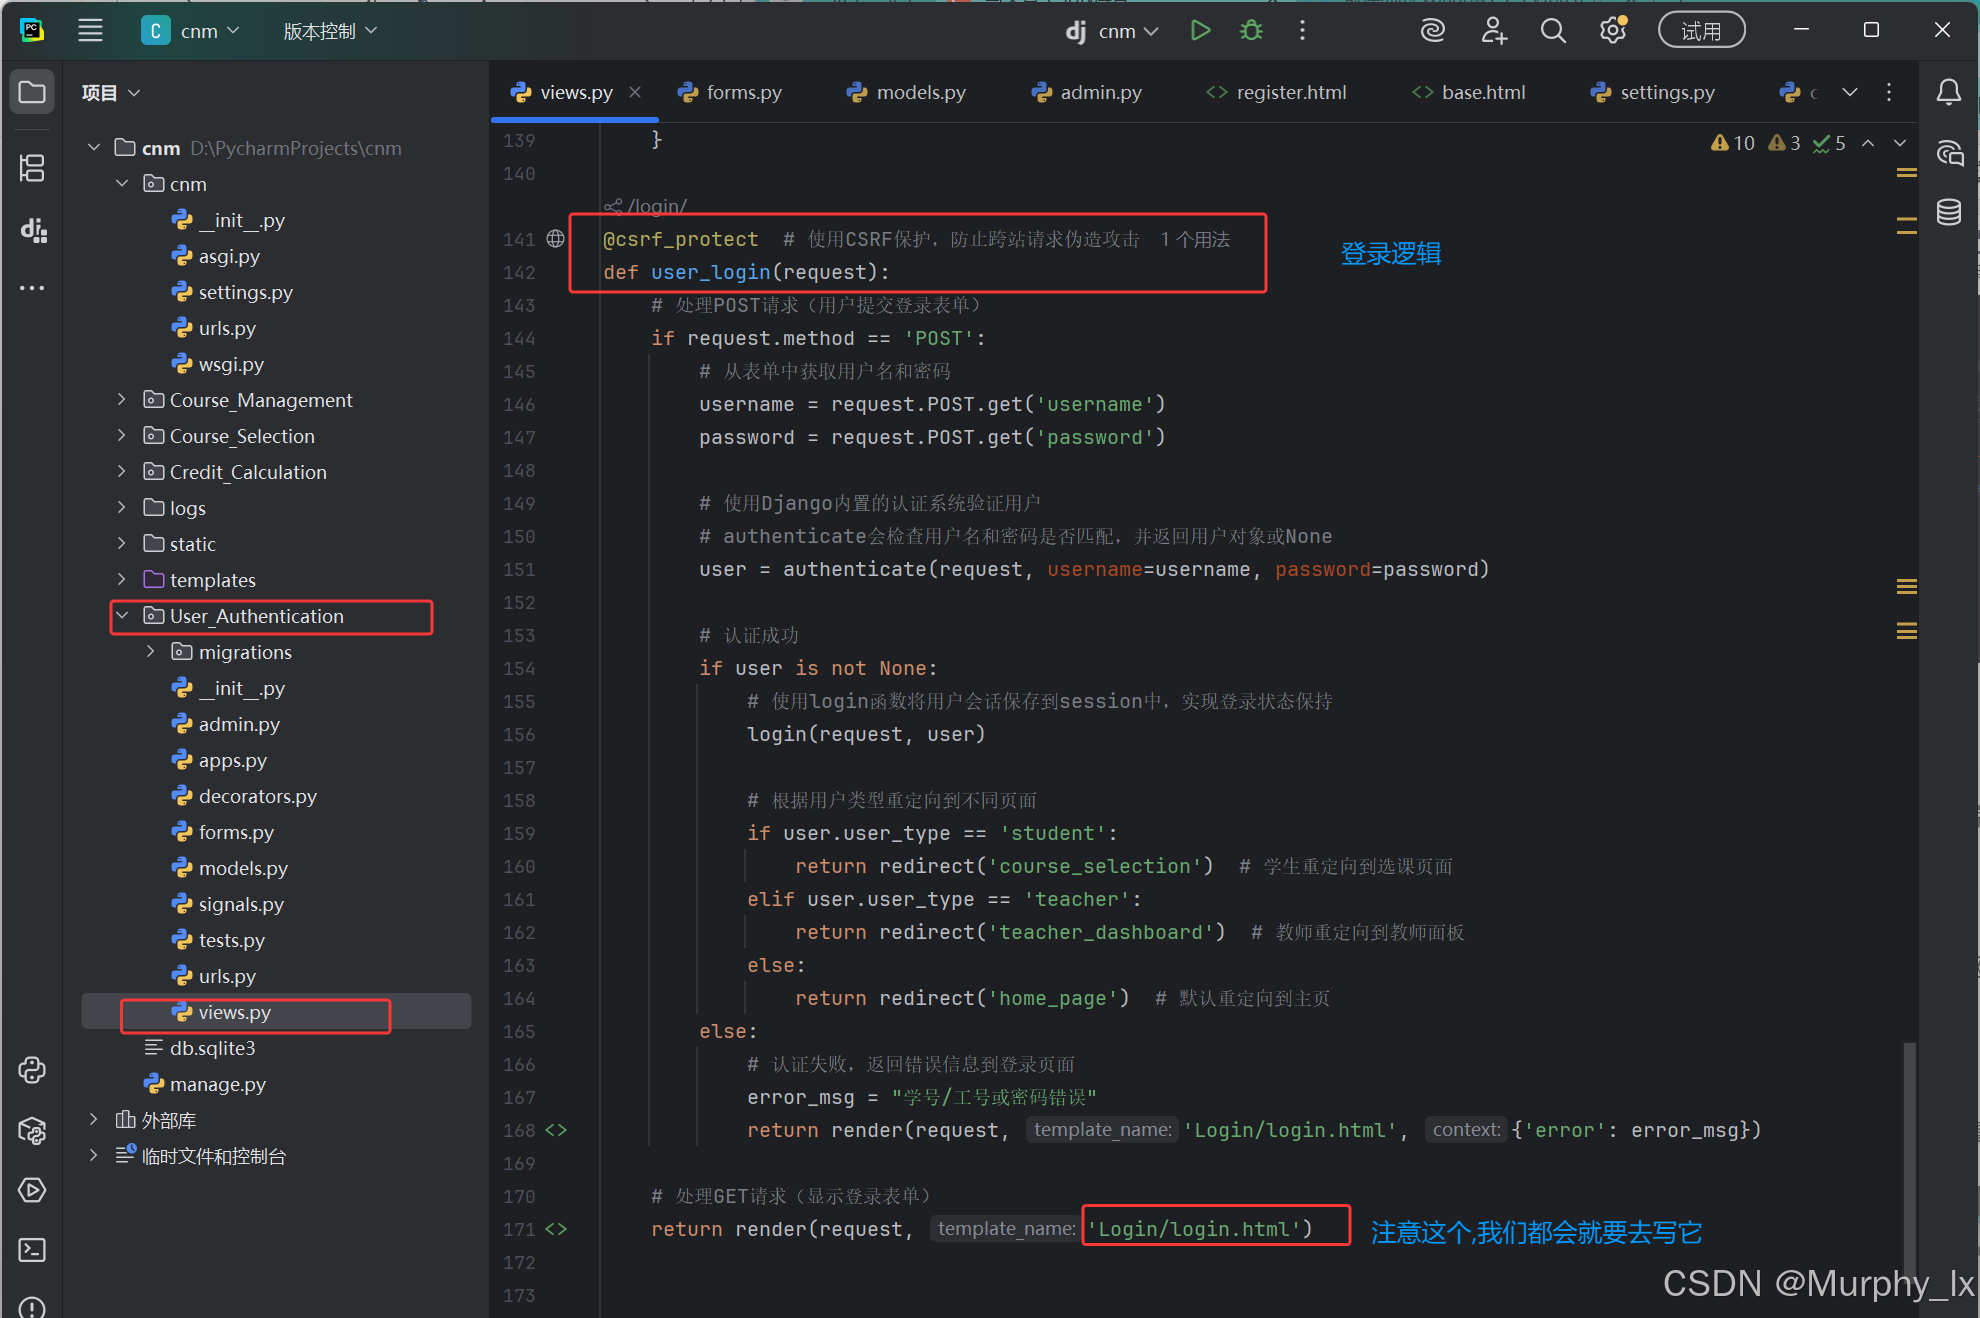Open the Structure tool window
This screenshot has height=1318, width=1980.
tap(32, 168)
